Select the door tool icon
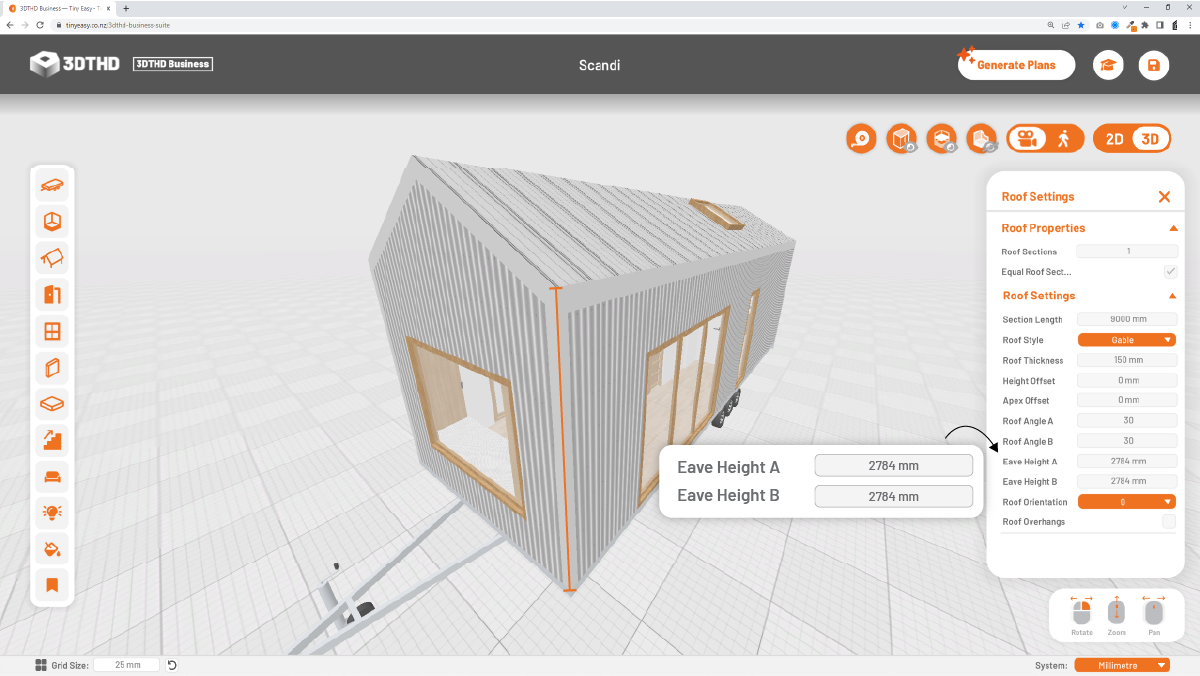The image size is (1200, 676). (x=52, y=294)
